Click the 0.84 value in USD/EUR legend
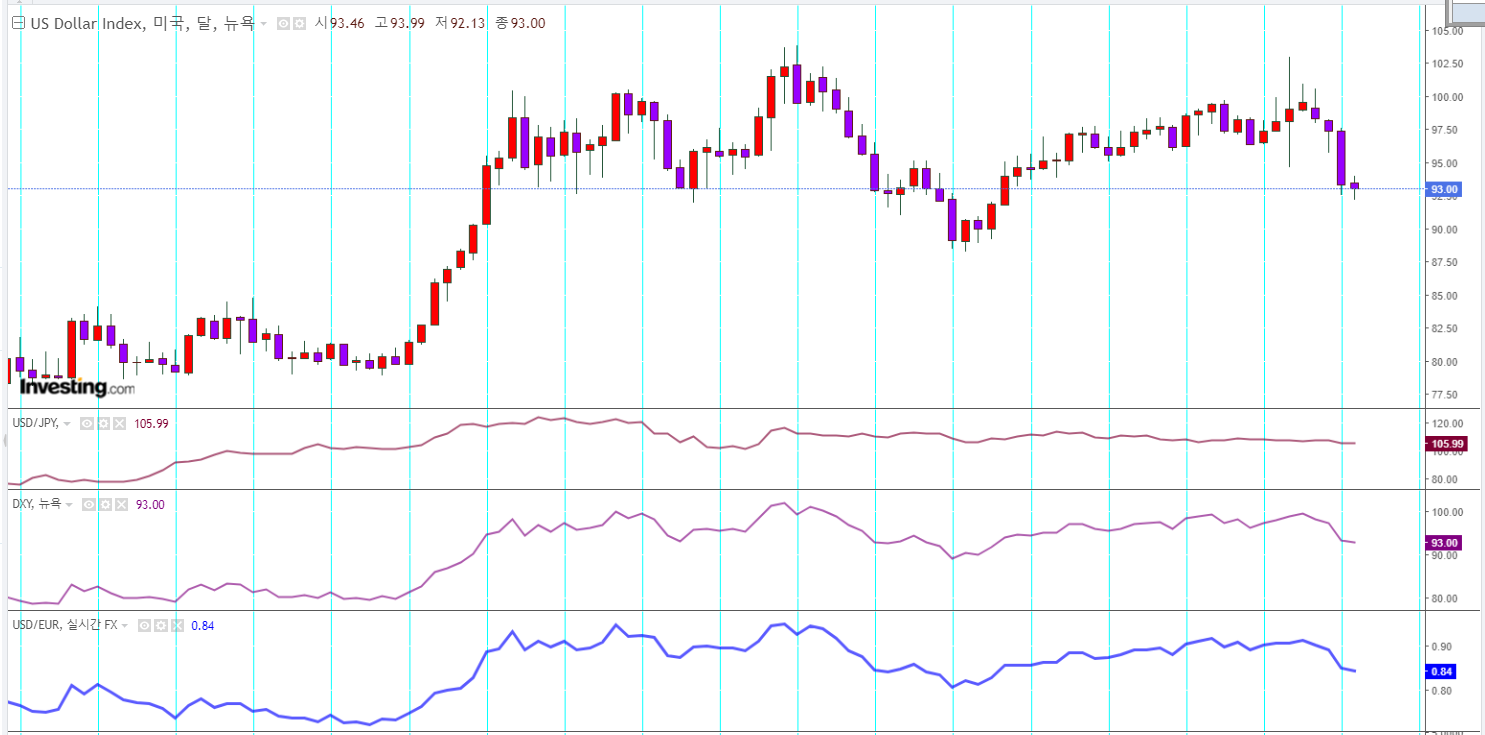The width and height of the screenshot is (1485, 735). click(202, 625)
